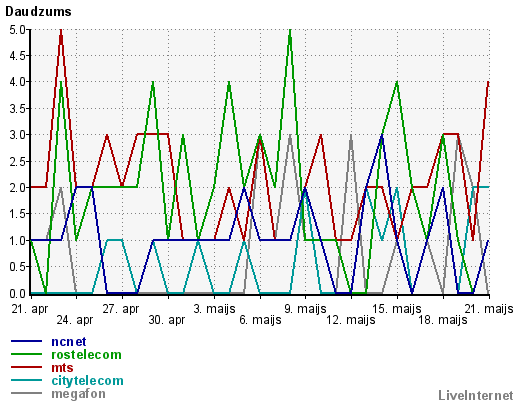Click the 12. maijs axis label
The height and width of the screenshot is (405, 520).
(x=351, y=320)
